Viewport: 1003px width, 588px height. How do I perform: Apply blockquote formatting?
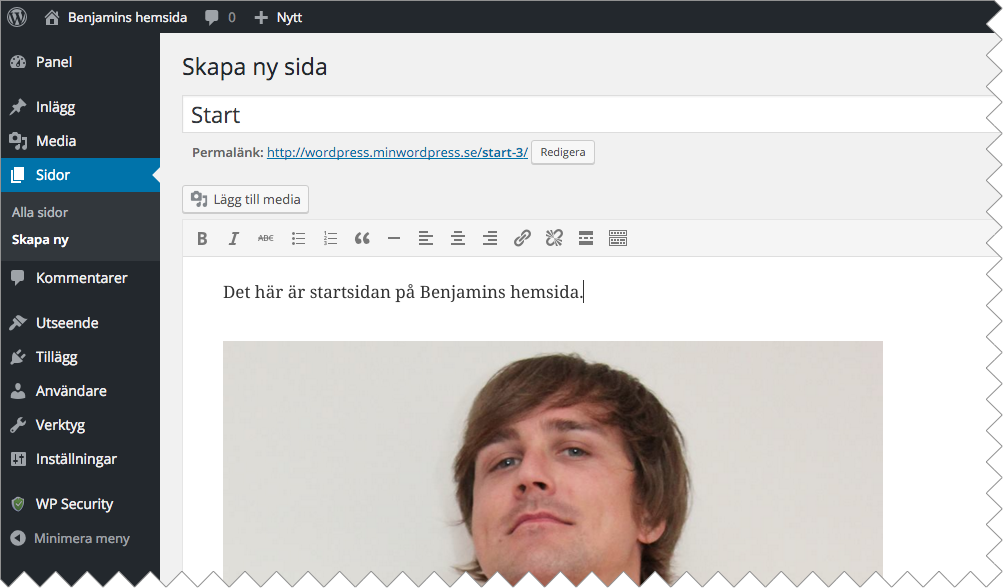[362, 239]
